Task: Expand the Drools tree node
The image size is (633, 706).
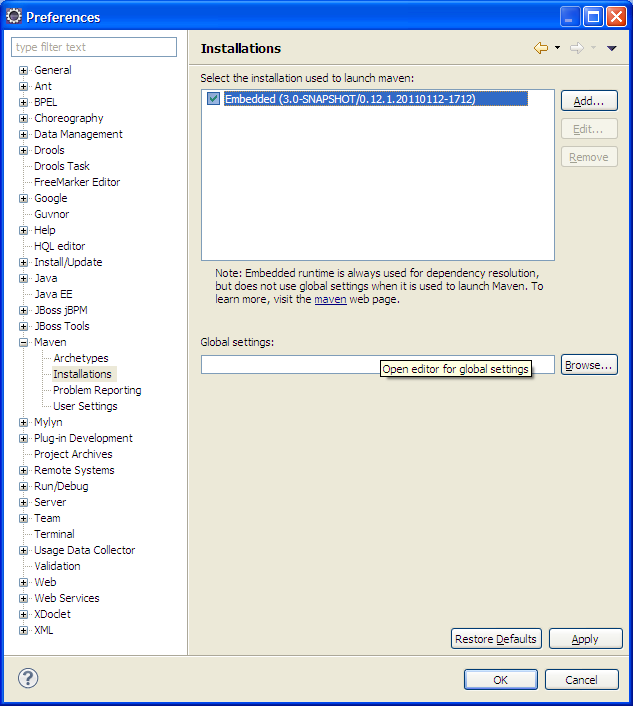Action: pos(23,150)
